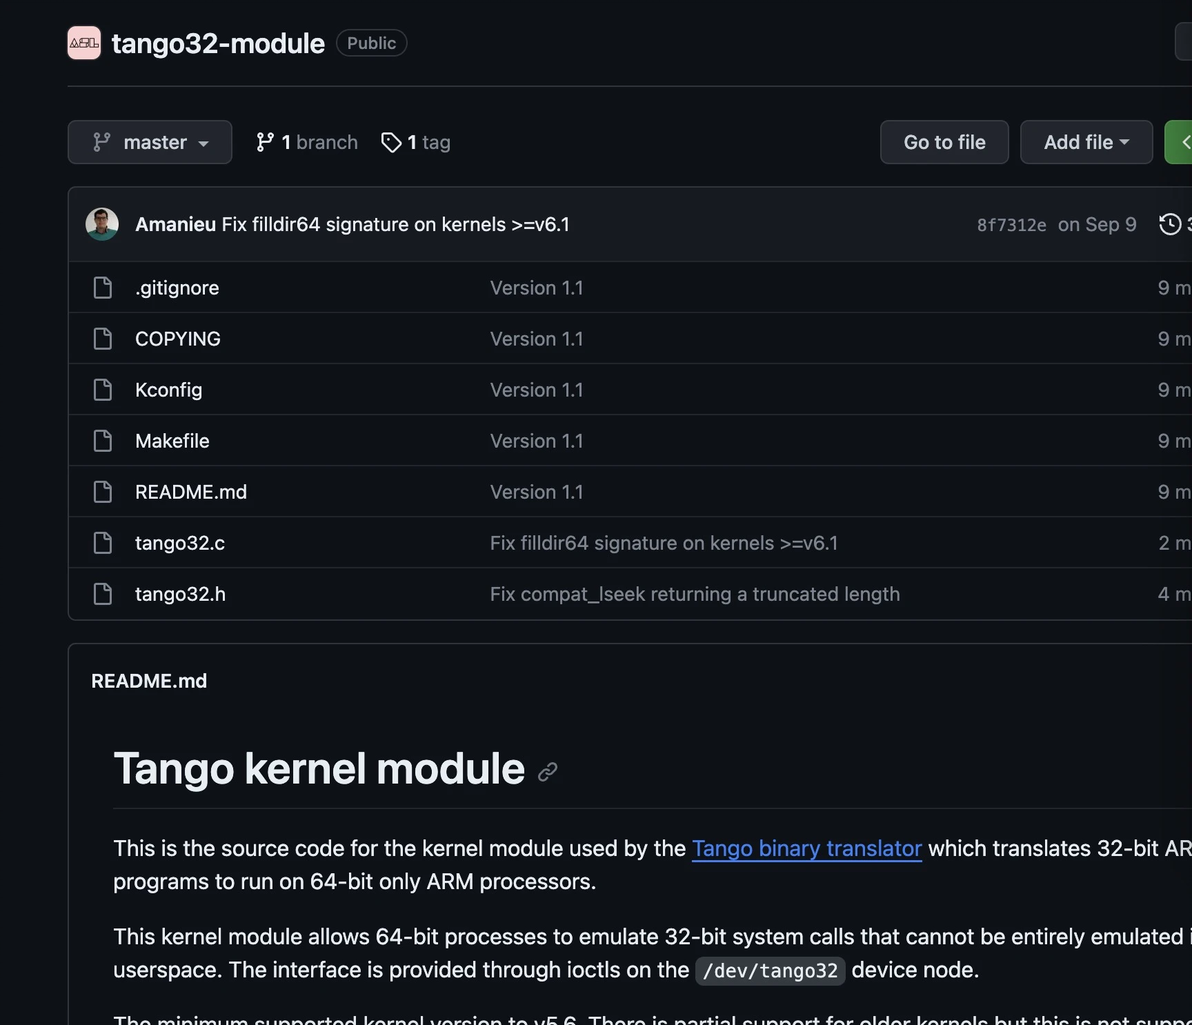This screenshot has width=1192, height=1025.
Task: Expand the Add file dropdown
Action: (x=1086, y=142)
